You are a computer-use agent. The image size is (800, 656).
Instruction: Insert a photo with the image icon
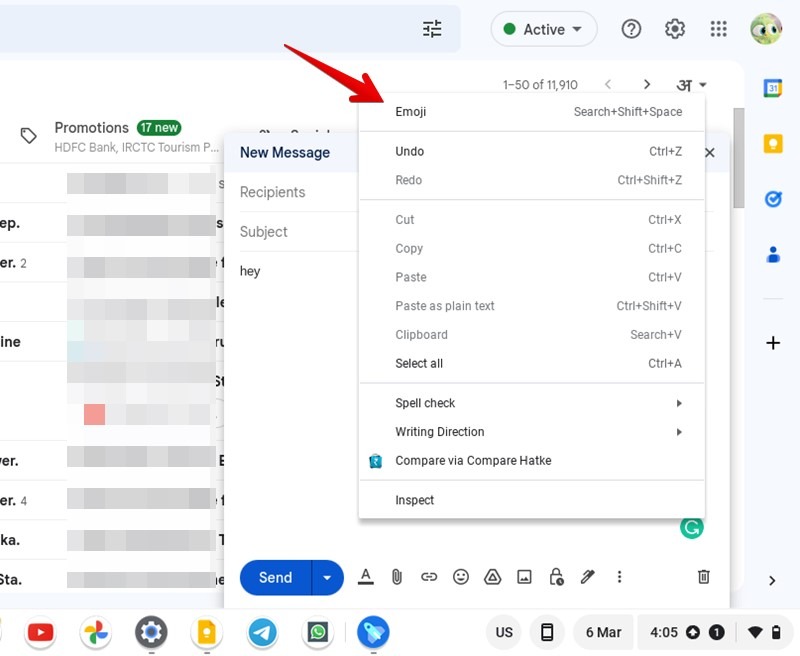coord(524,577)
